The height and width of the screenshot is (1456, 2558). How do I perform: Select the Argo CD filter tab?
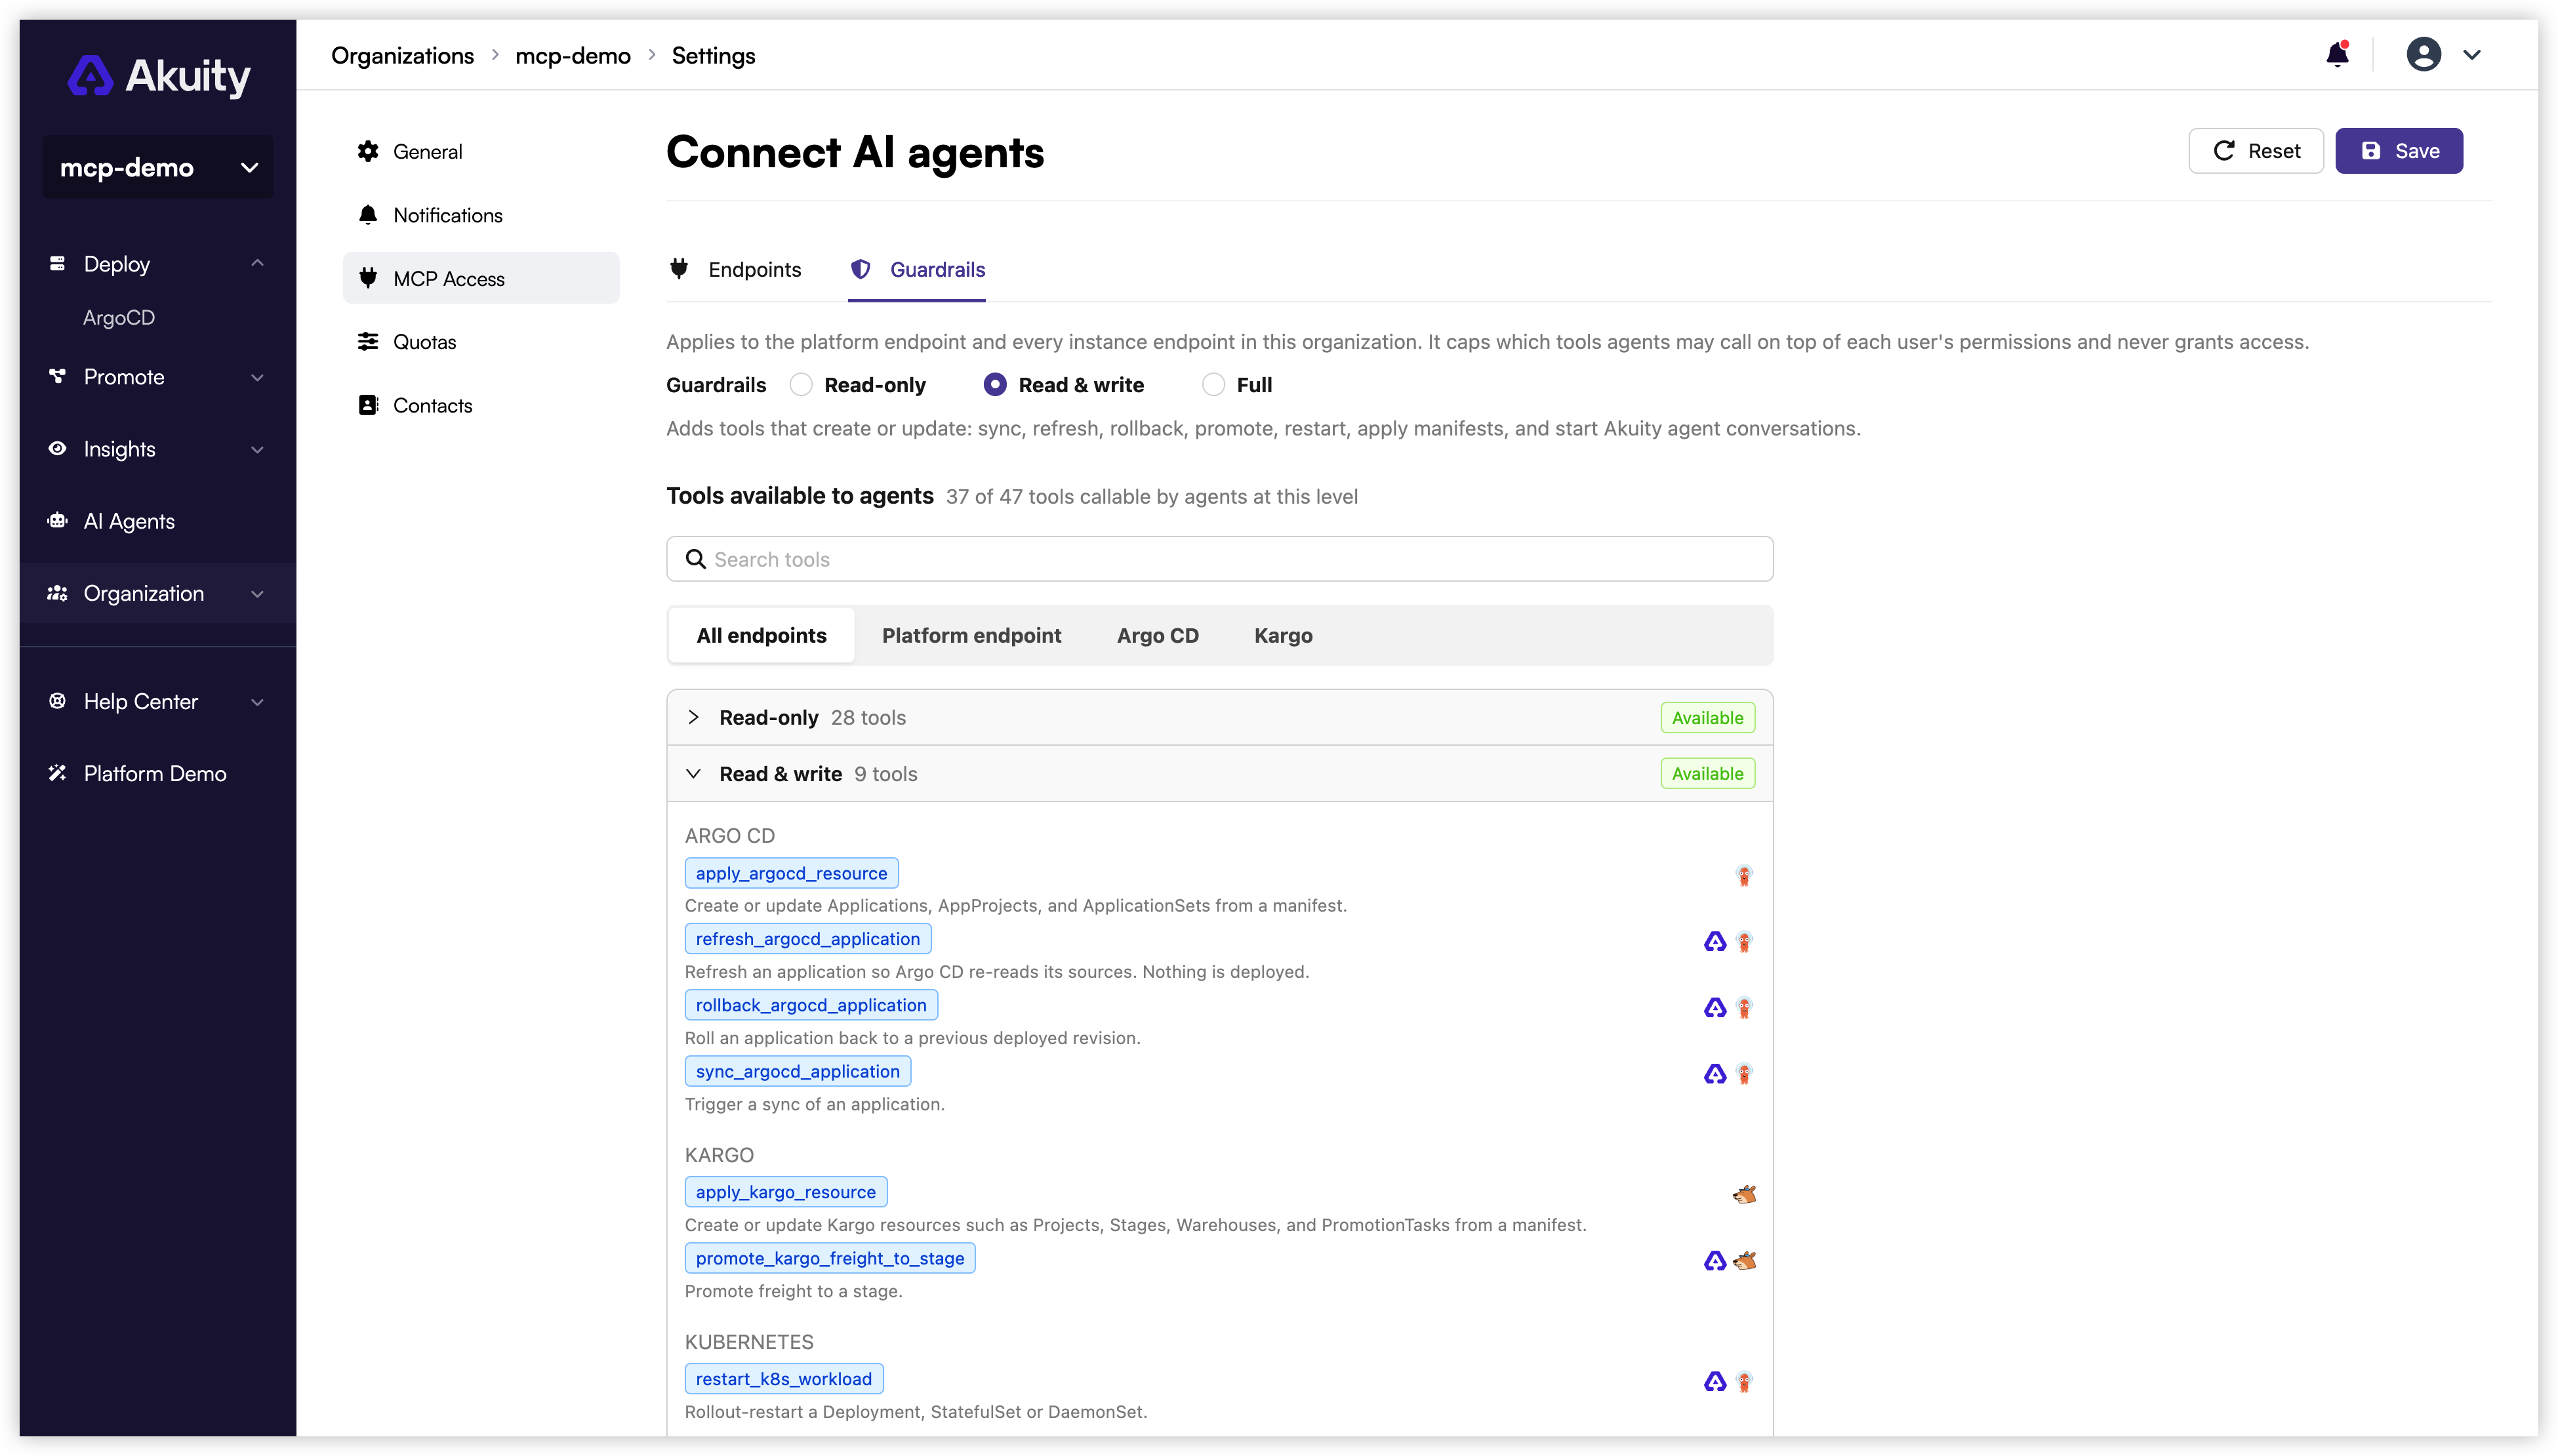coord(1157,636)
